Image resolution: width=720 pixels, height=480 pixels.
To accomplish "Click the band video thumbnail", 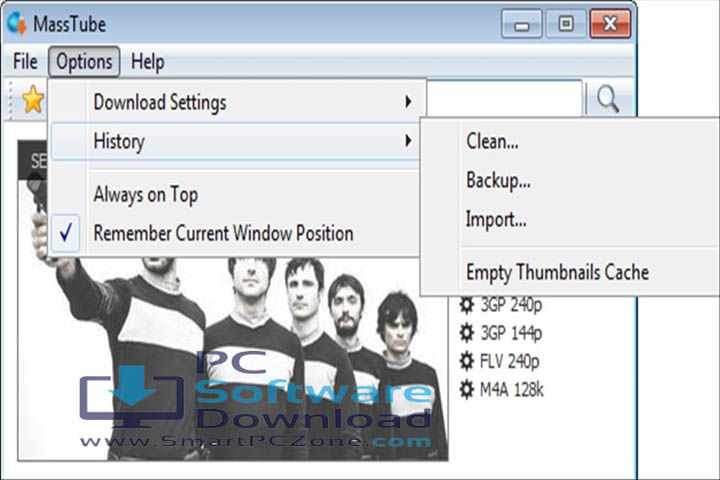I will [232, 358].
